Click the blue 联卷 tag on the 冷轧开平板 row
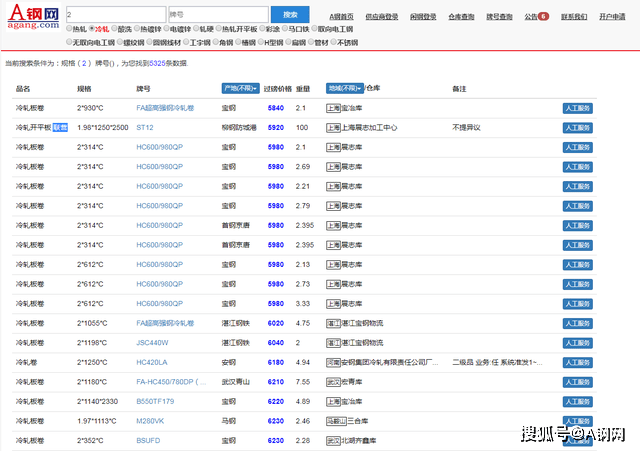Image resolution: width=640 pixels, height=451 pixels. point(60,127)
